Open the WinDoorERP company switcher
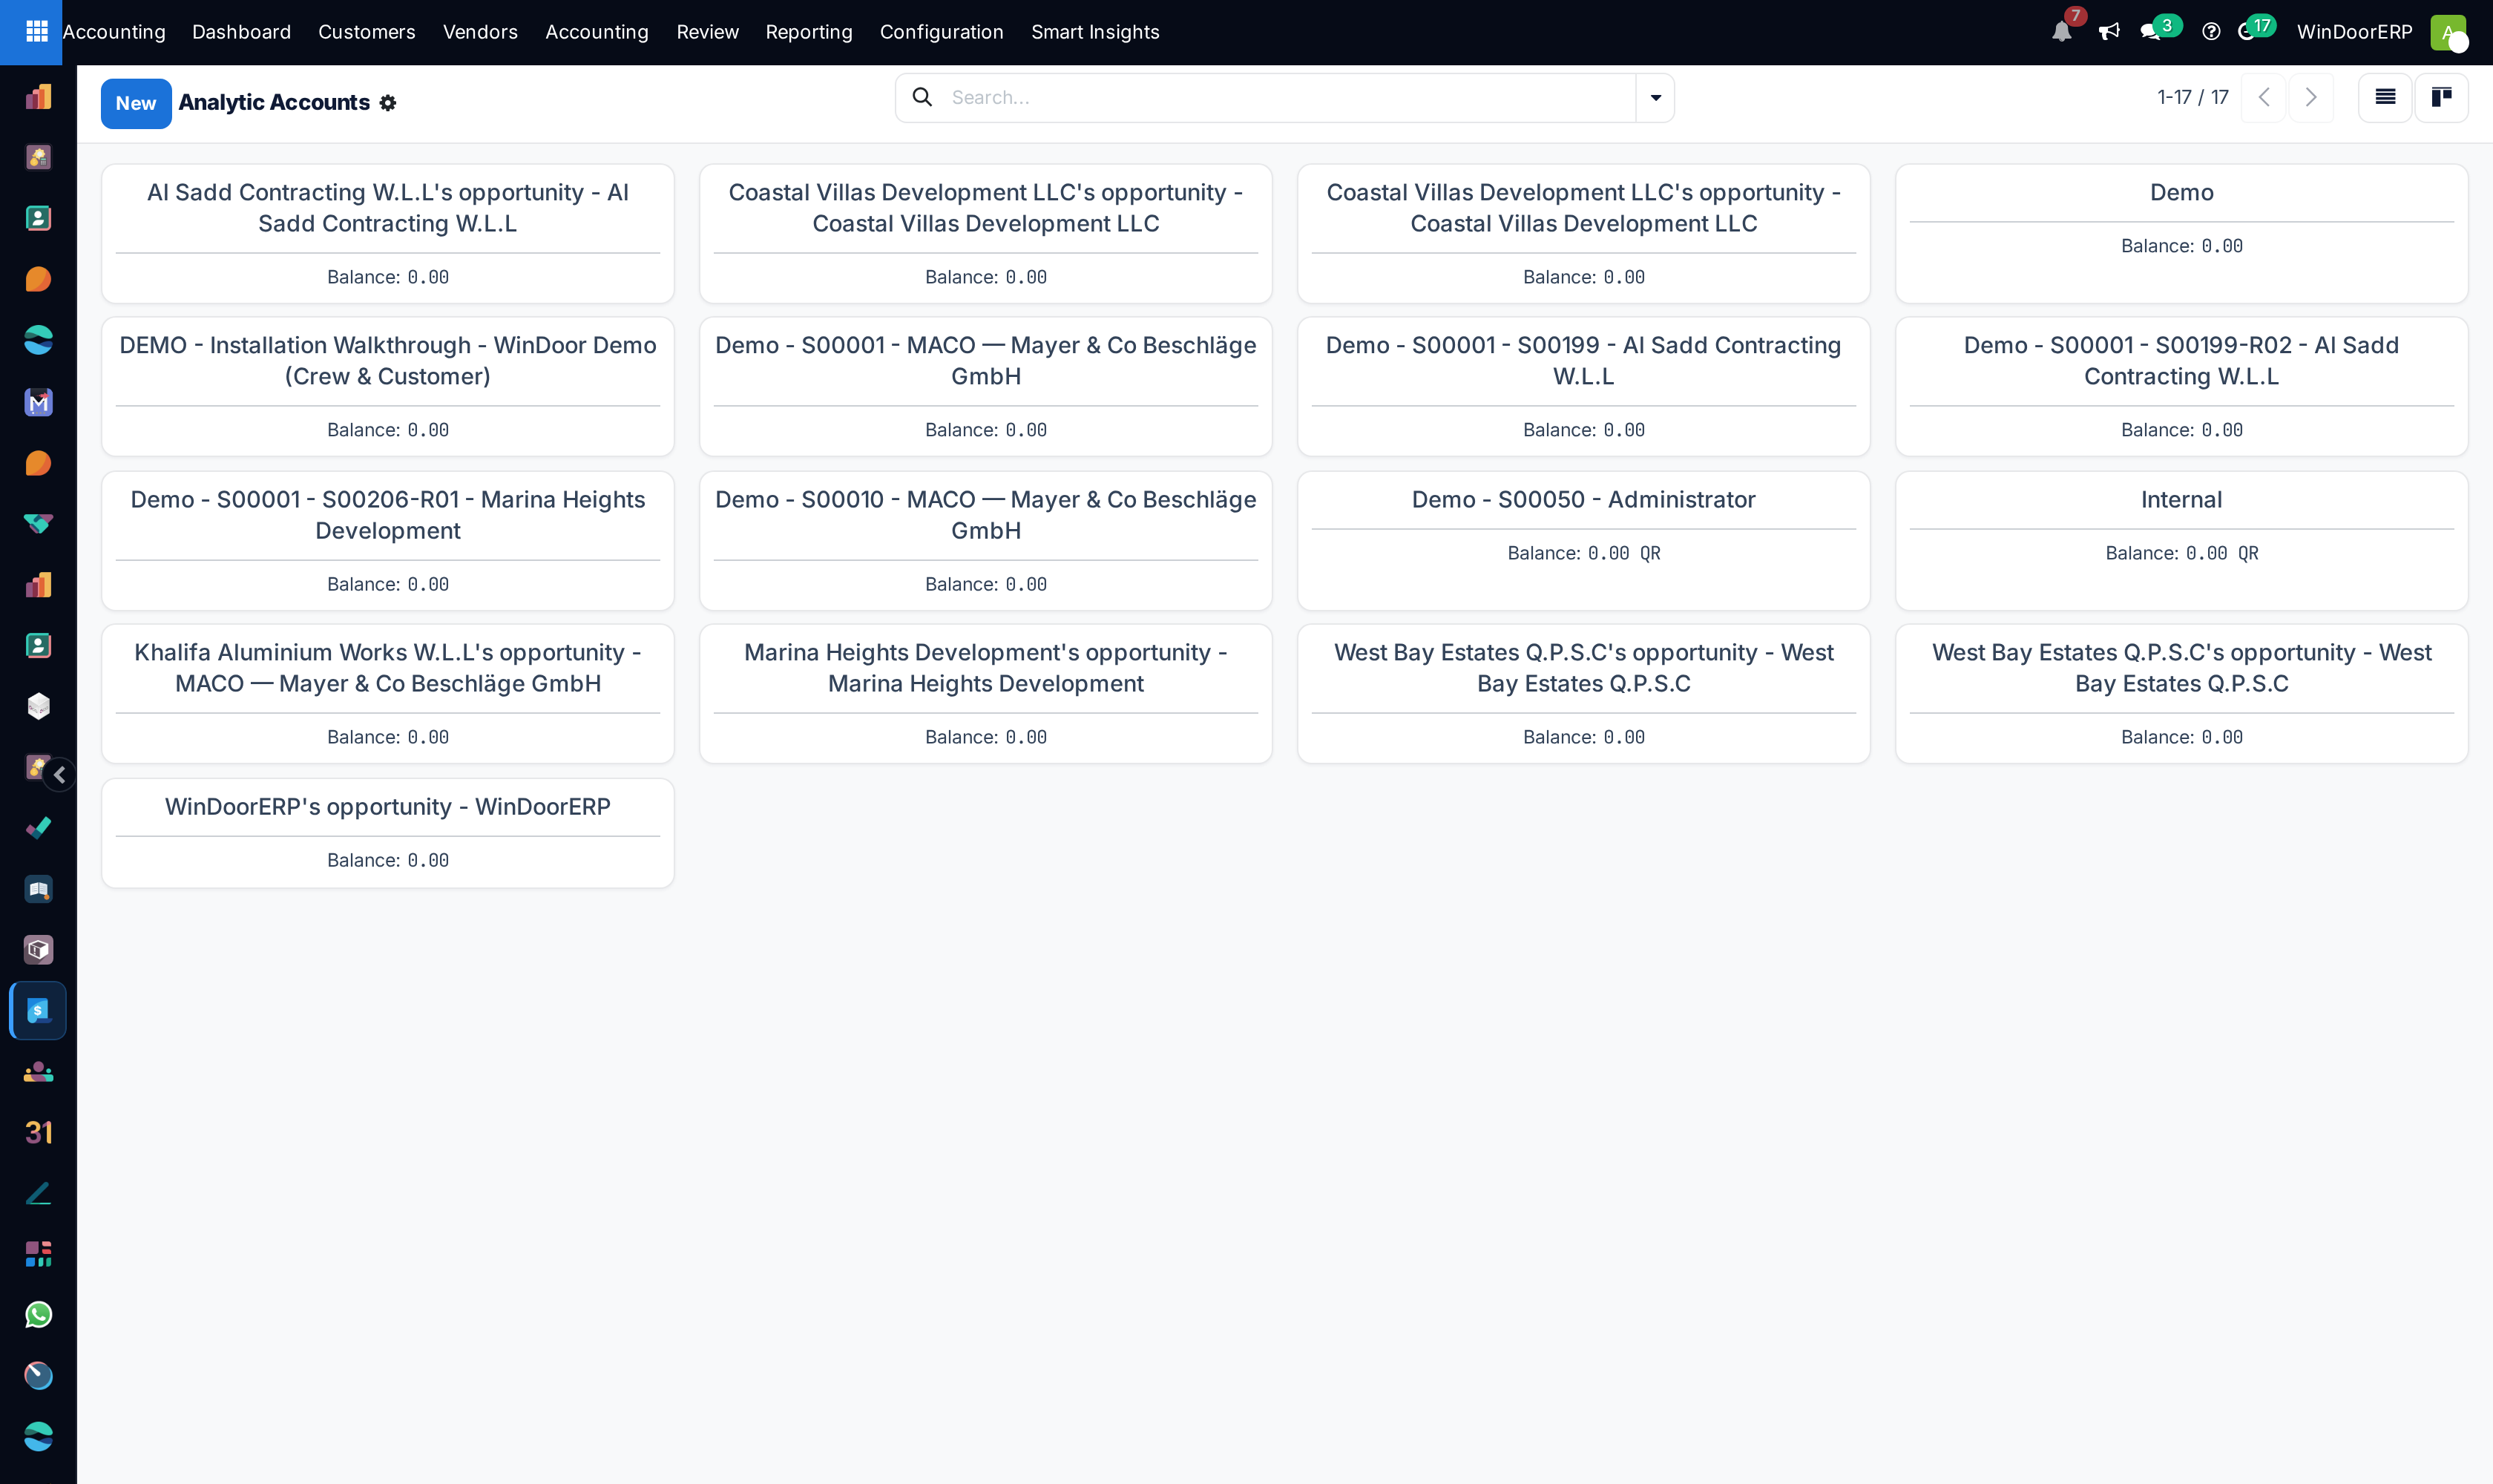The width and height of the screenshot is (2493, 1484). point(2354,32)
